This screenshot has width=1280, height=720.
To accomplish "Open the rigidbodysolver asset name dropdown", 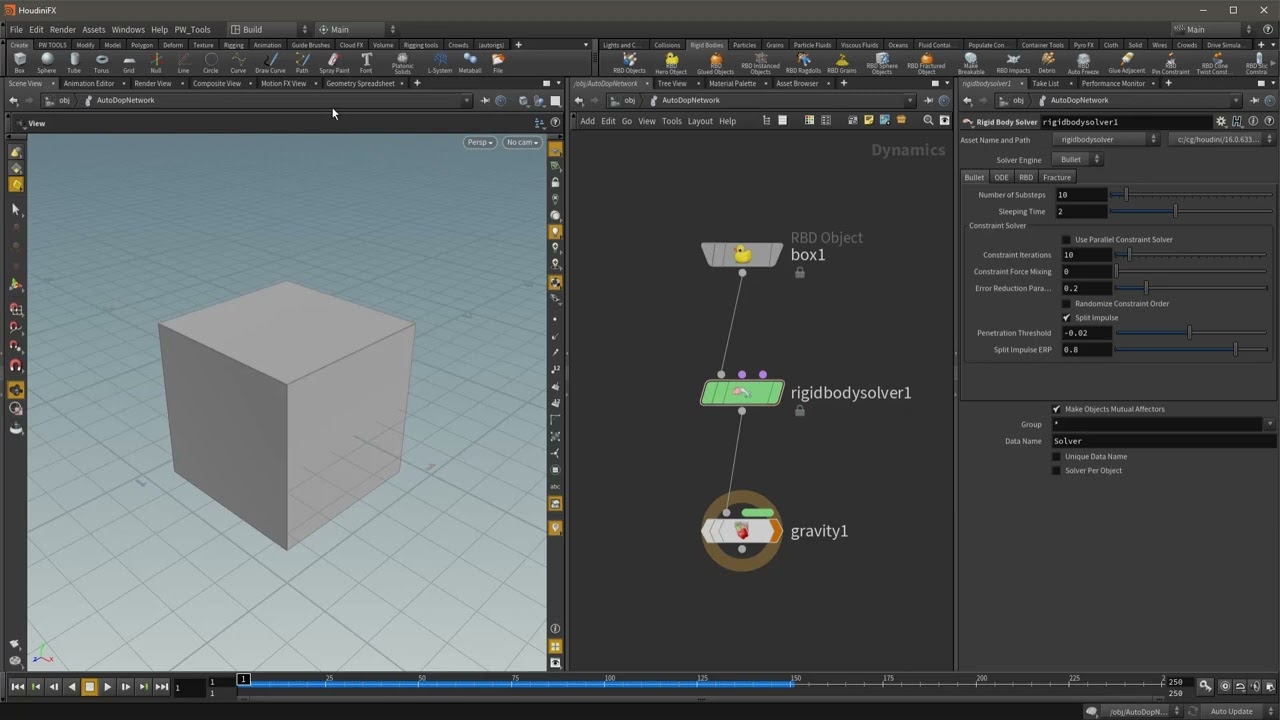I will coord(1107,140).
